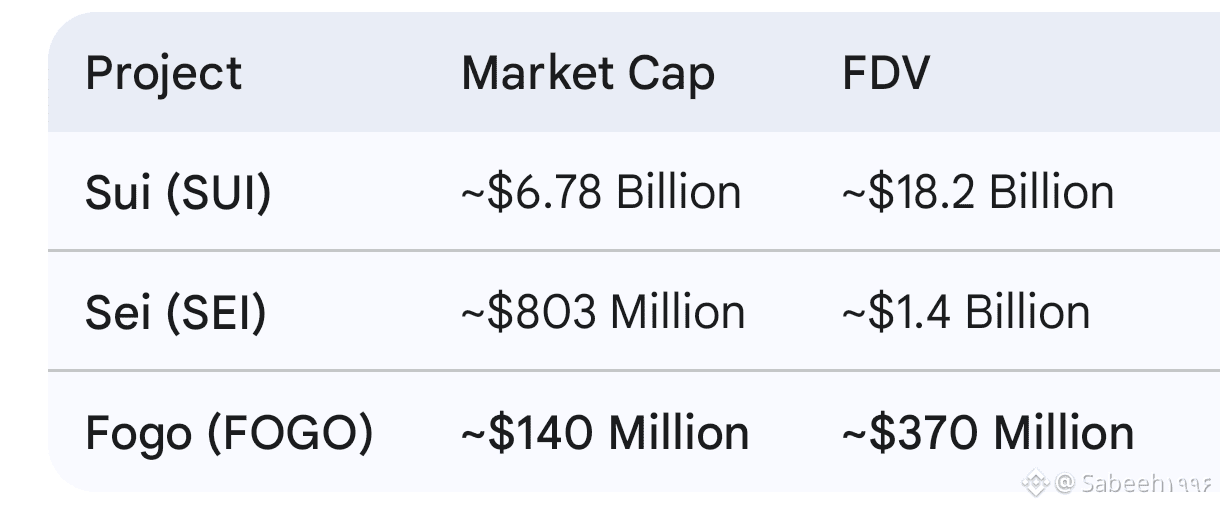
Task: Click the Binance logo watermark icon
Action: pyautogui.click(x=1036, y=484)
